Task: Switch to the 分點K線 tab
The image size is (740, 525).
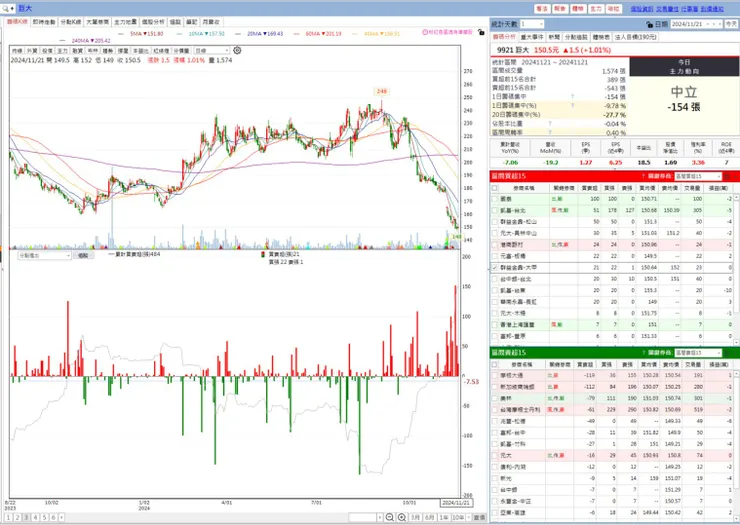Action: click(71, 22)
